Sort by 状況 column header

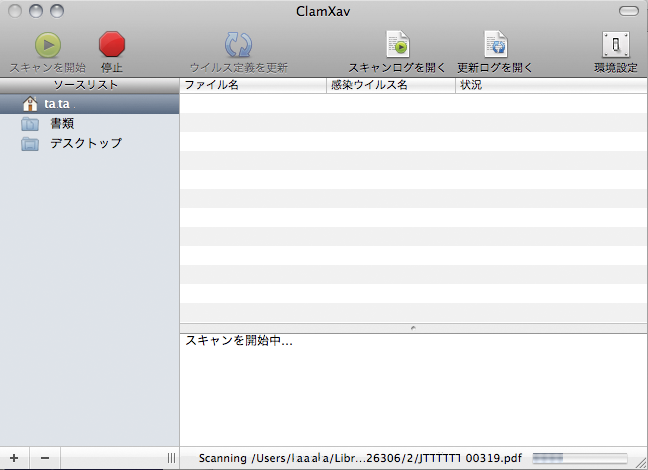pyautogui.click(x=551, y=85)
